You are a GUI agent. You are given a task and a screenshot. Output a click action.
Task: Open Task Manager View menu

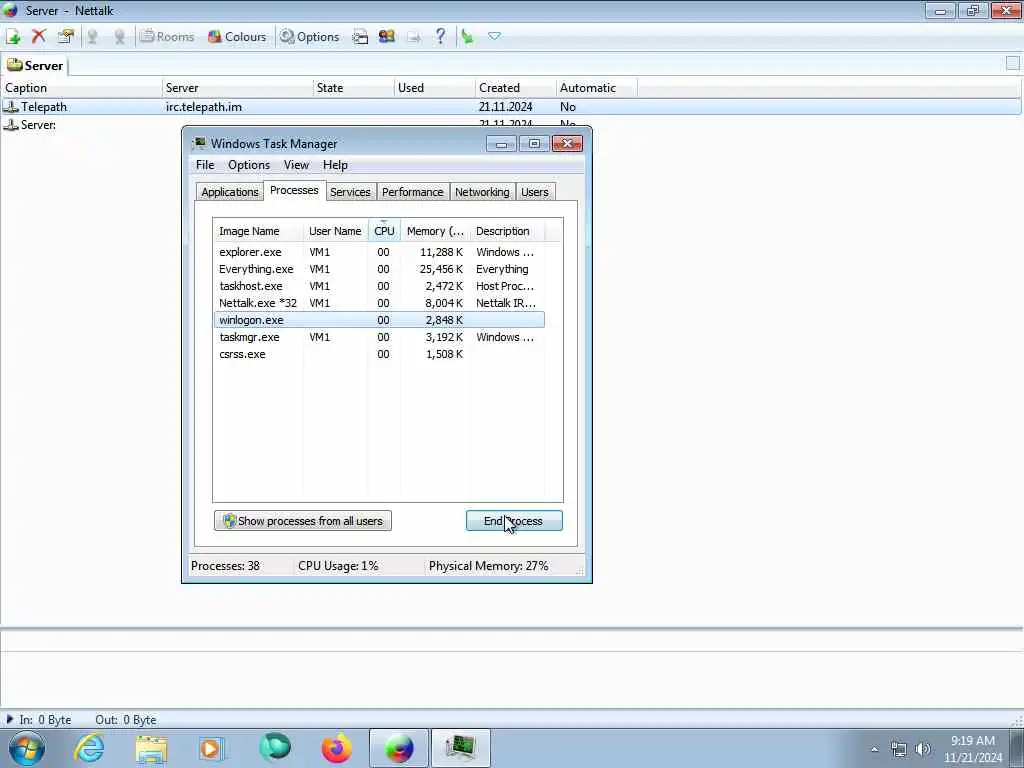296,165
